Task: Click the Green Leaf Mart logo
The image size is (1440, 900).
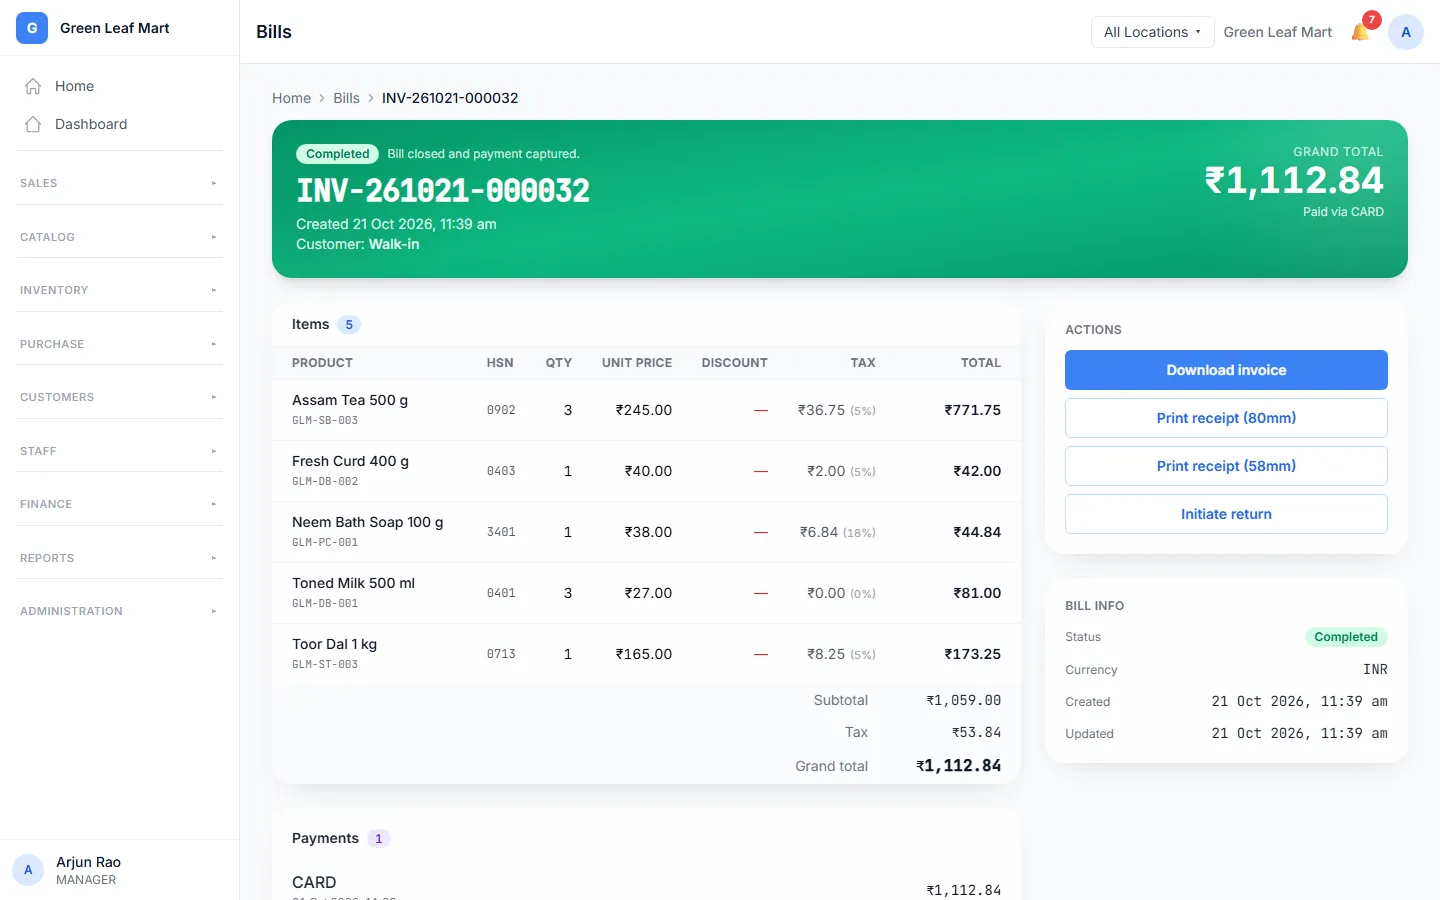Action: [x=32, y=28]
